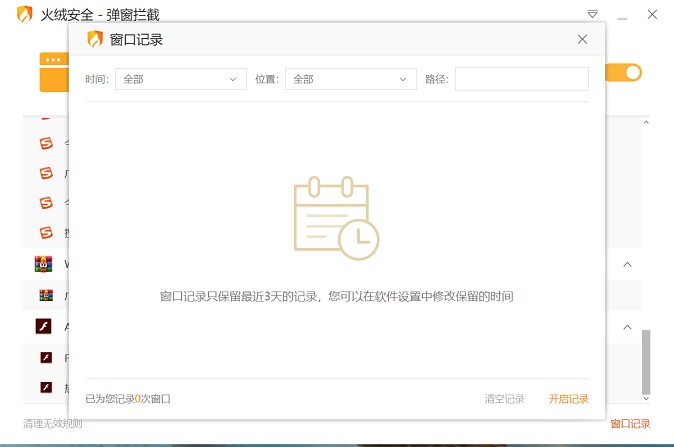Screen dimensions: 674x447
Task: Collapse the WinRAR group chevron
Action: [628, 265]
